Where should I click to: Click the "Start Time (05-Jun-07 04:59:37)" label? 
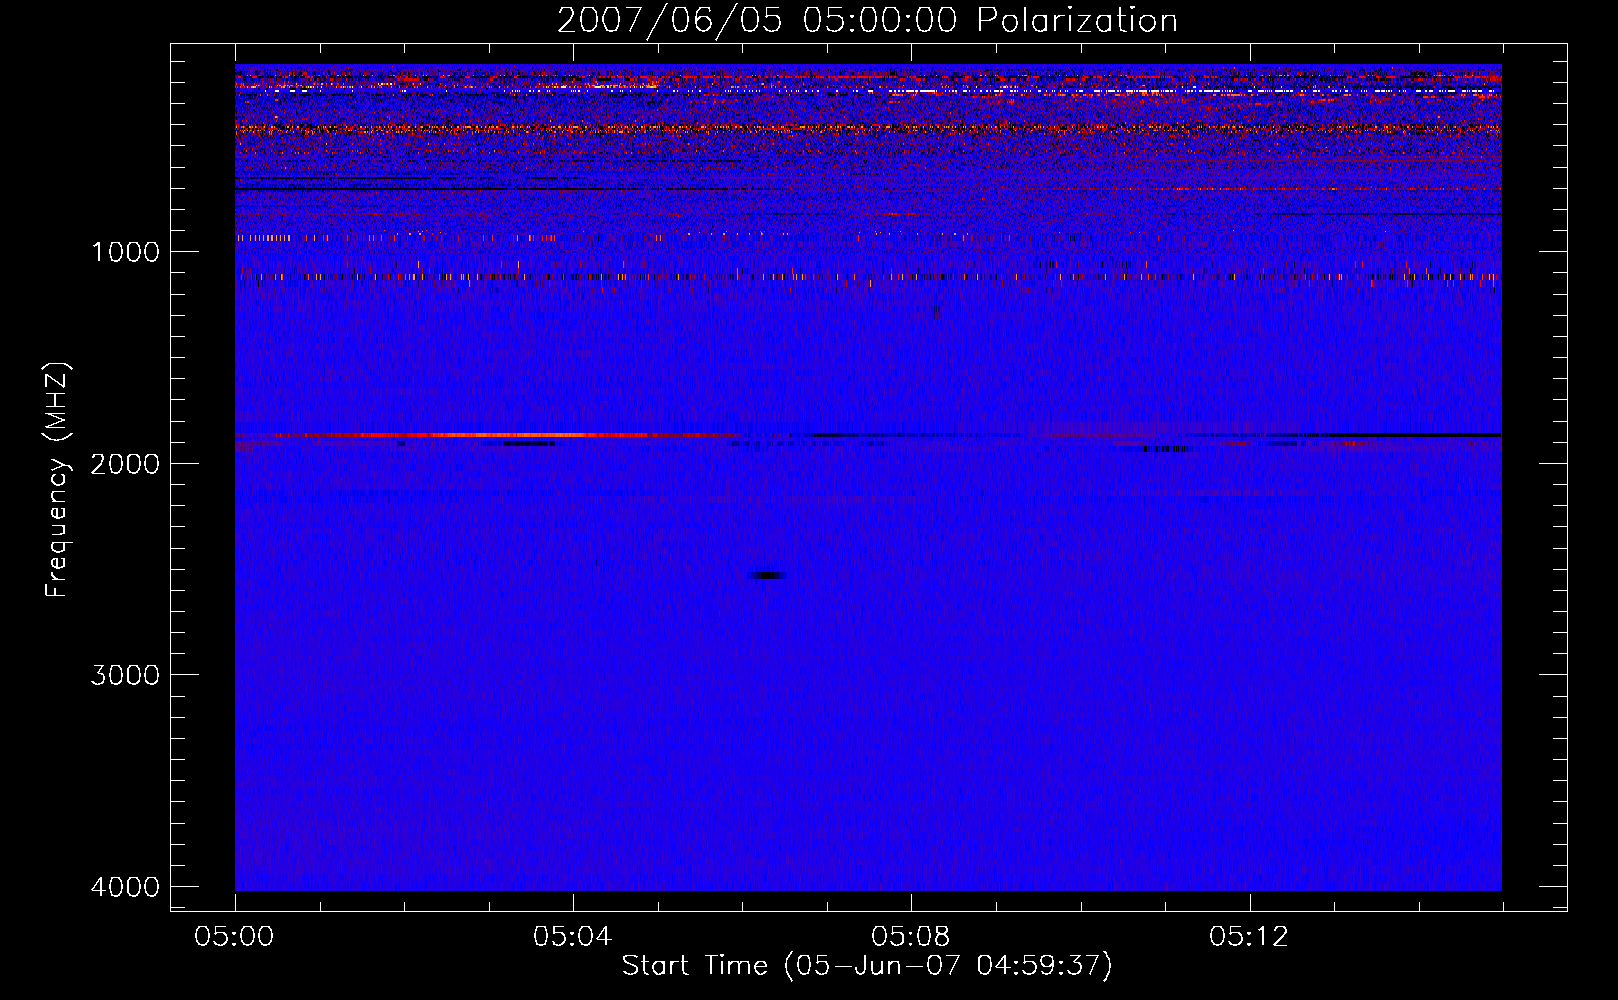click(867, 966)
